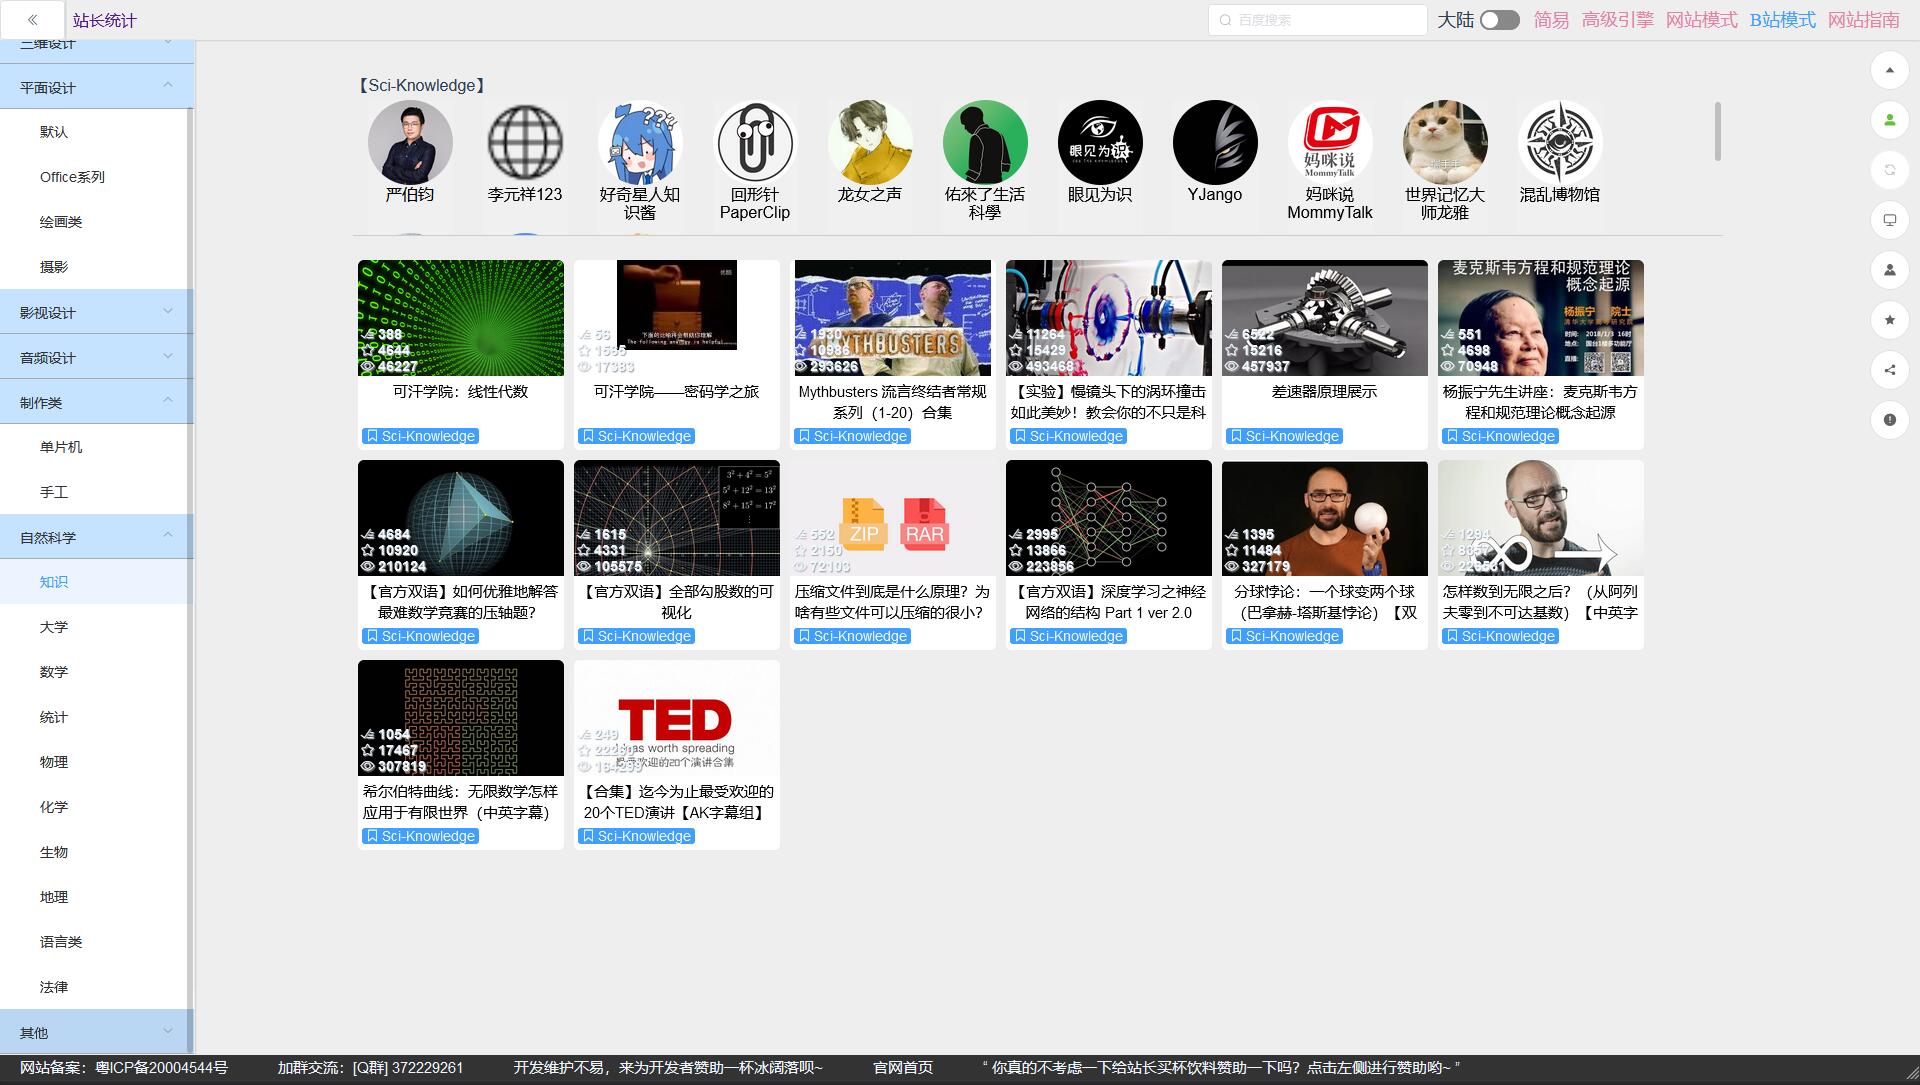The width and height of the screenshot is (1920, 1085).
Task: Open 差速器原理展示 video thumbnail
Action: 1324,318
